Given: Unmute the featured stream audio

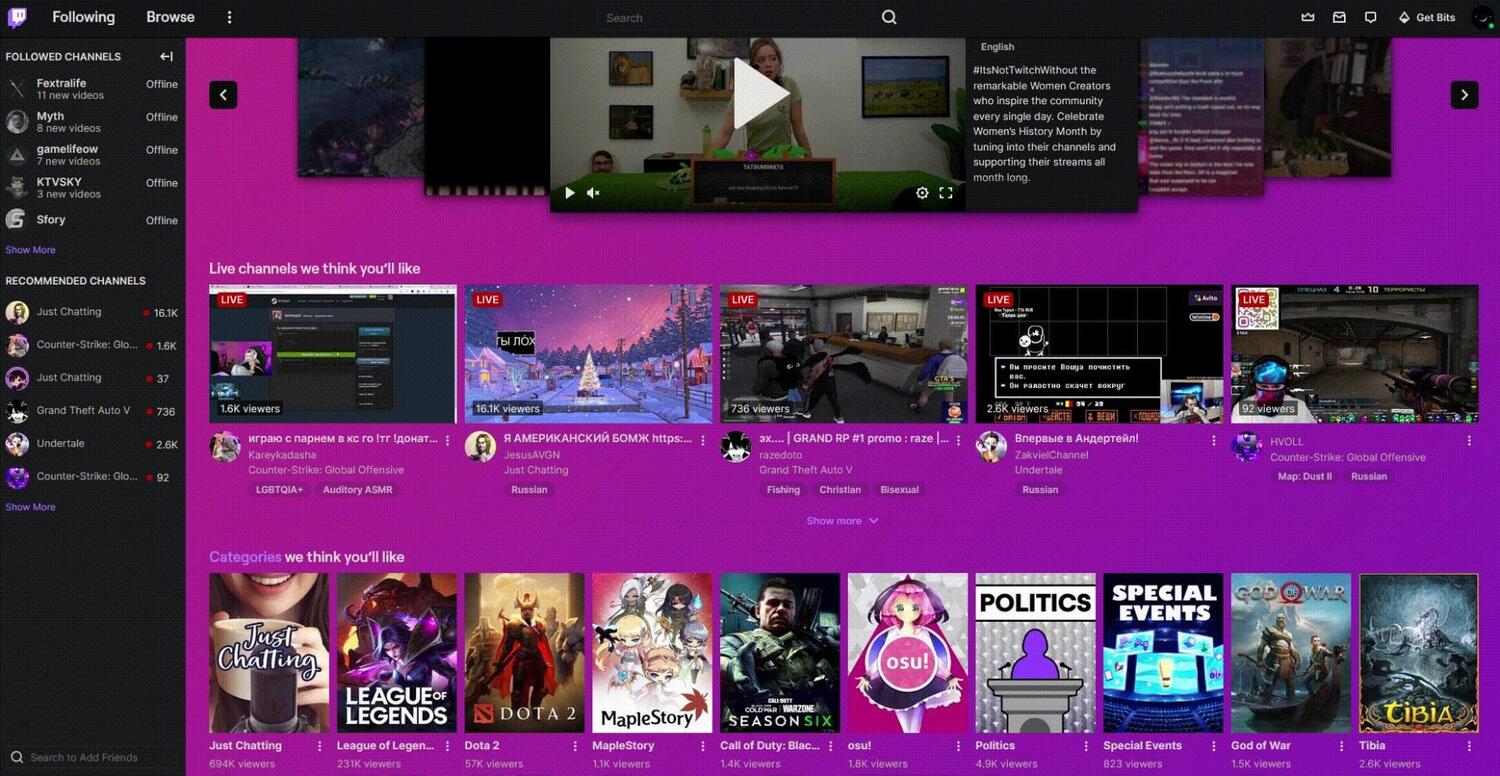Looking at the screenshot, I should [593, 192].
